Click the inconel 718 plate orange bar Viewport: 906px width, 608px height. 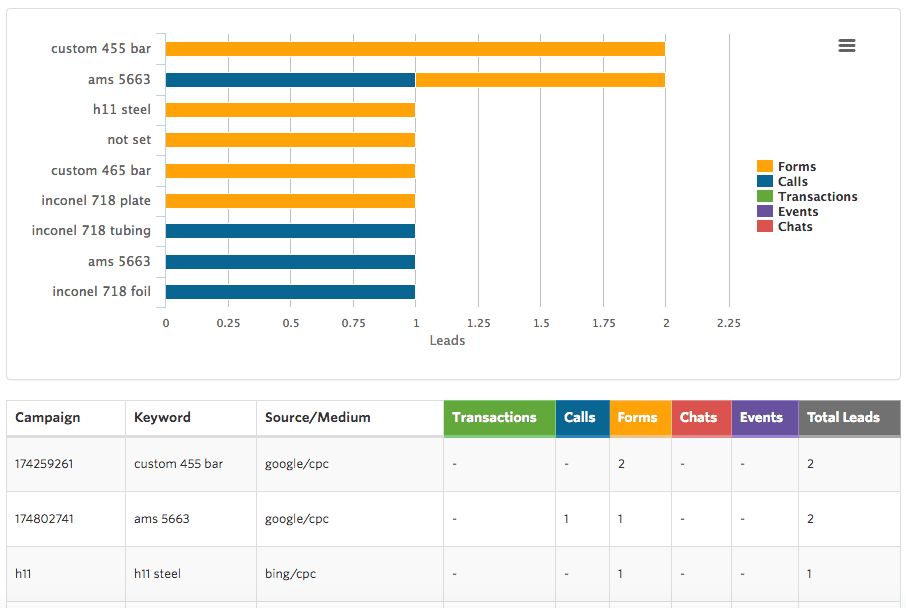(x=290, y=201)
